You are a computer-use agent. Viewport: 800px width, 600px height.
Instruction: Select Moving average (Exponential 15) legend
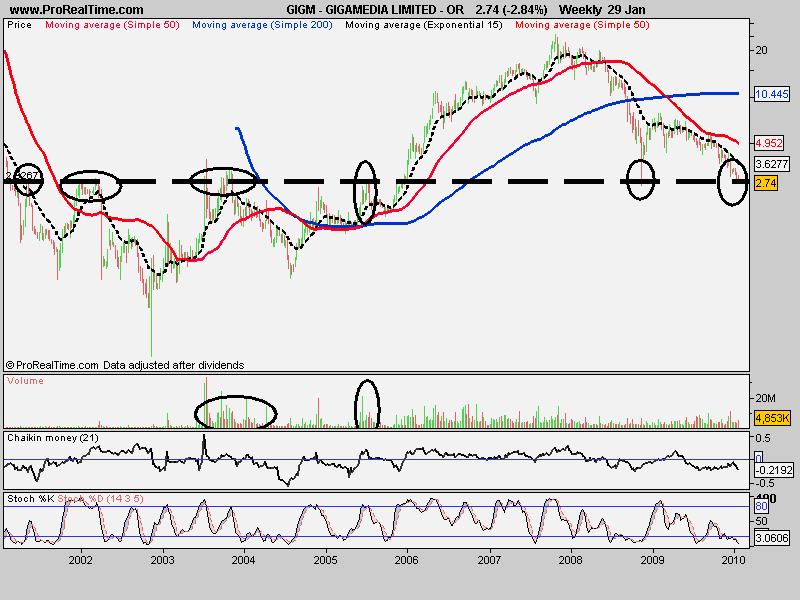423,24
